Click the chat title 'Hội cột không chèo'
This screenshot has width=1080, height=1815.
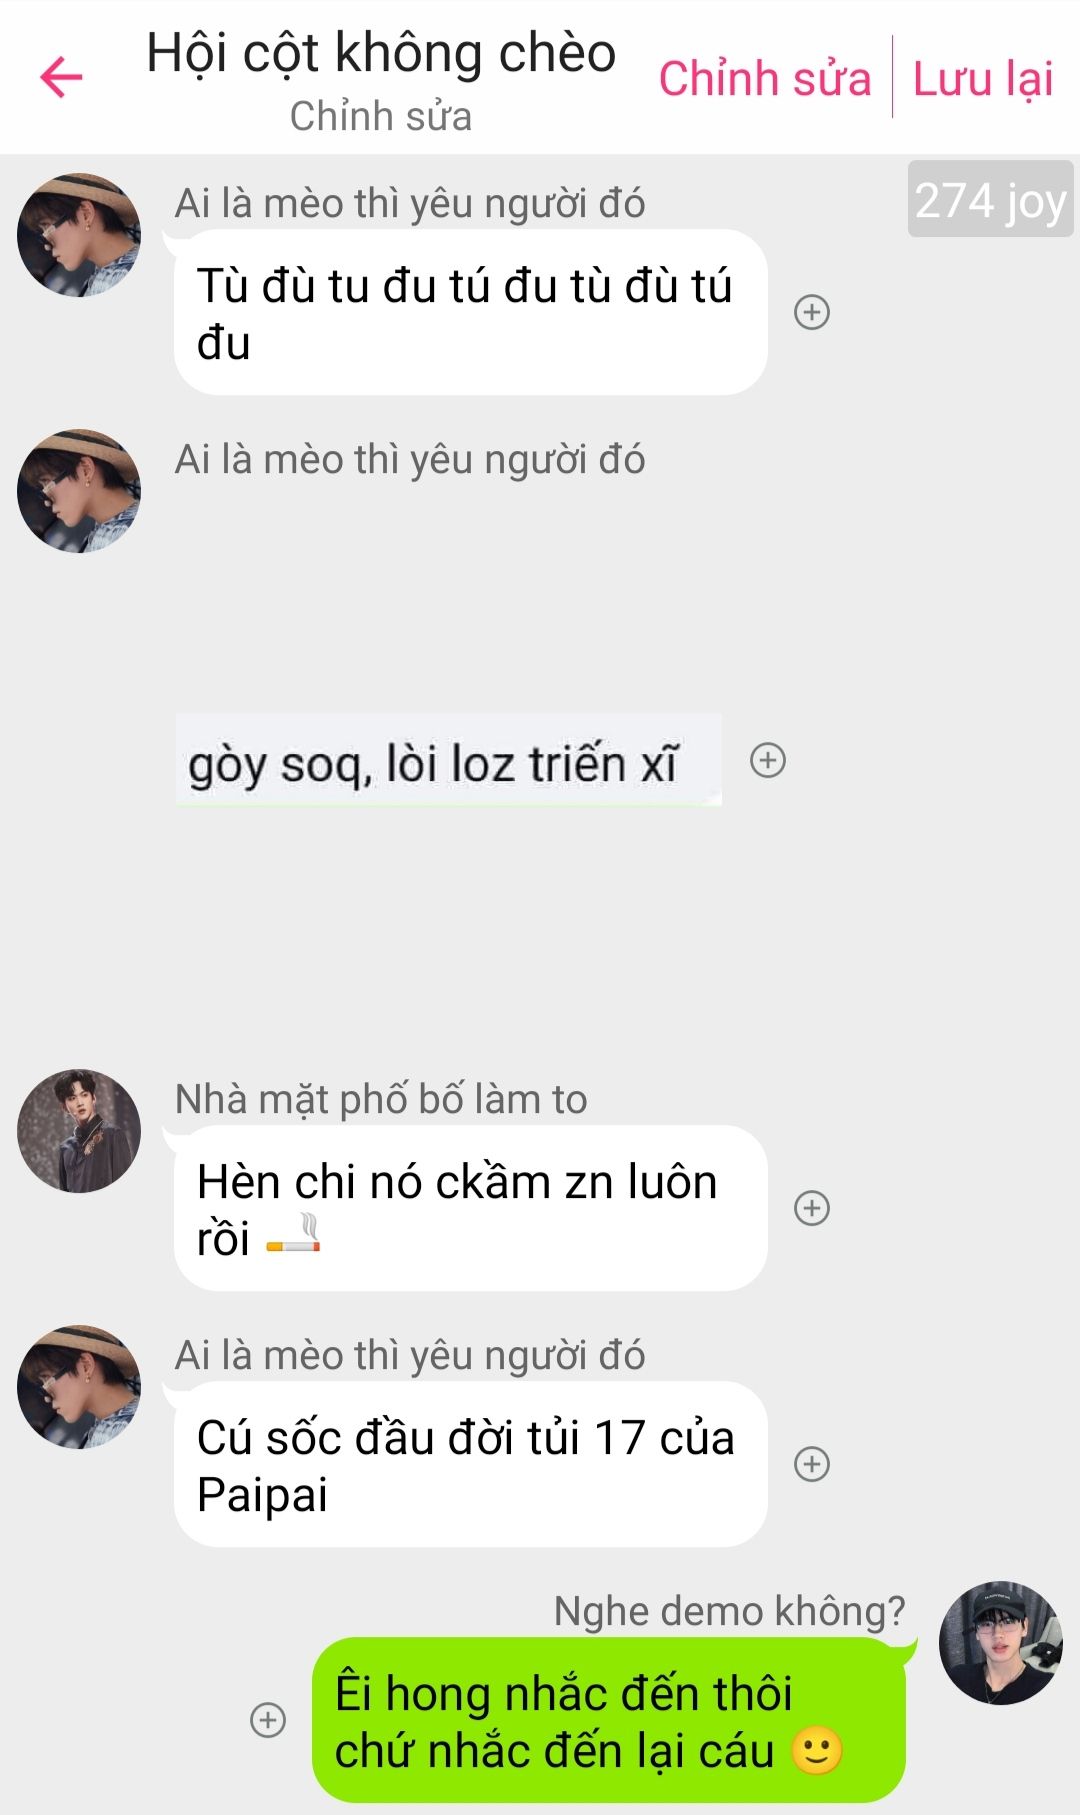(x=381, y=53)
